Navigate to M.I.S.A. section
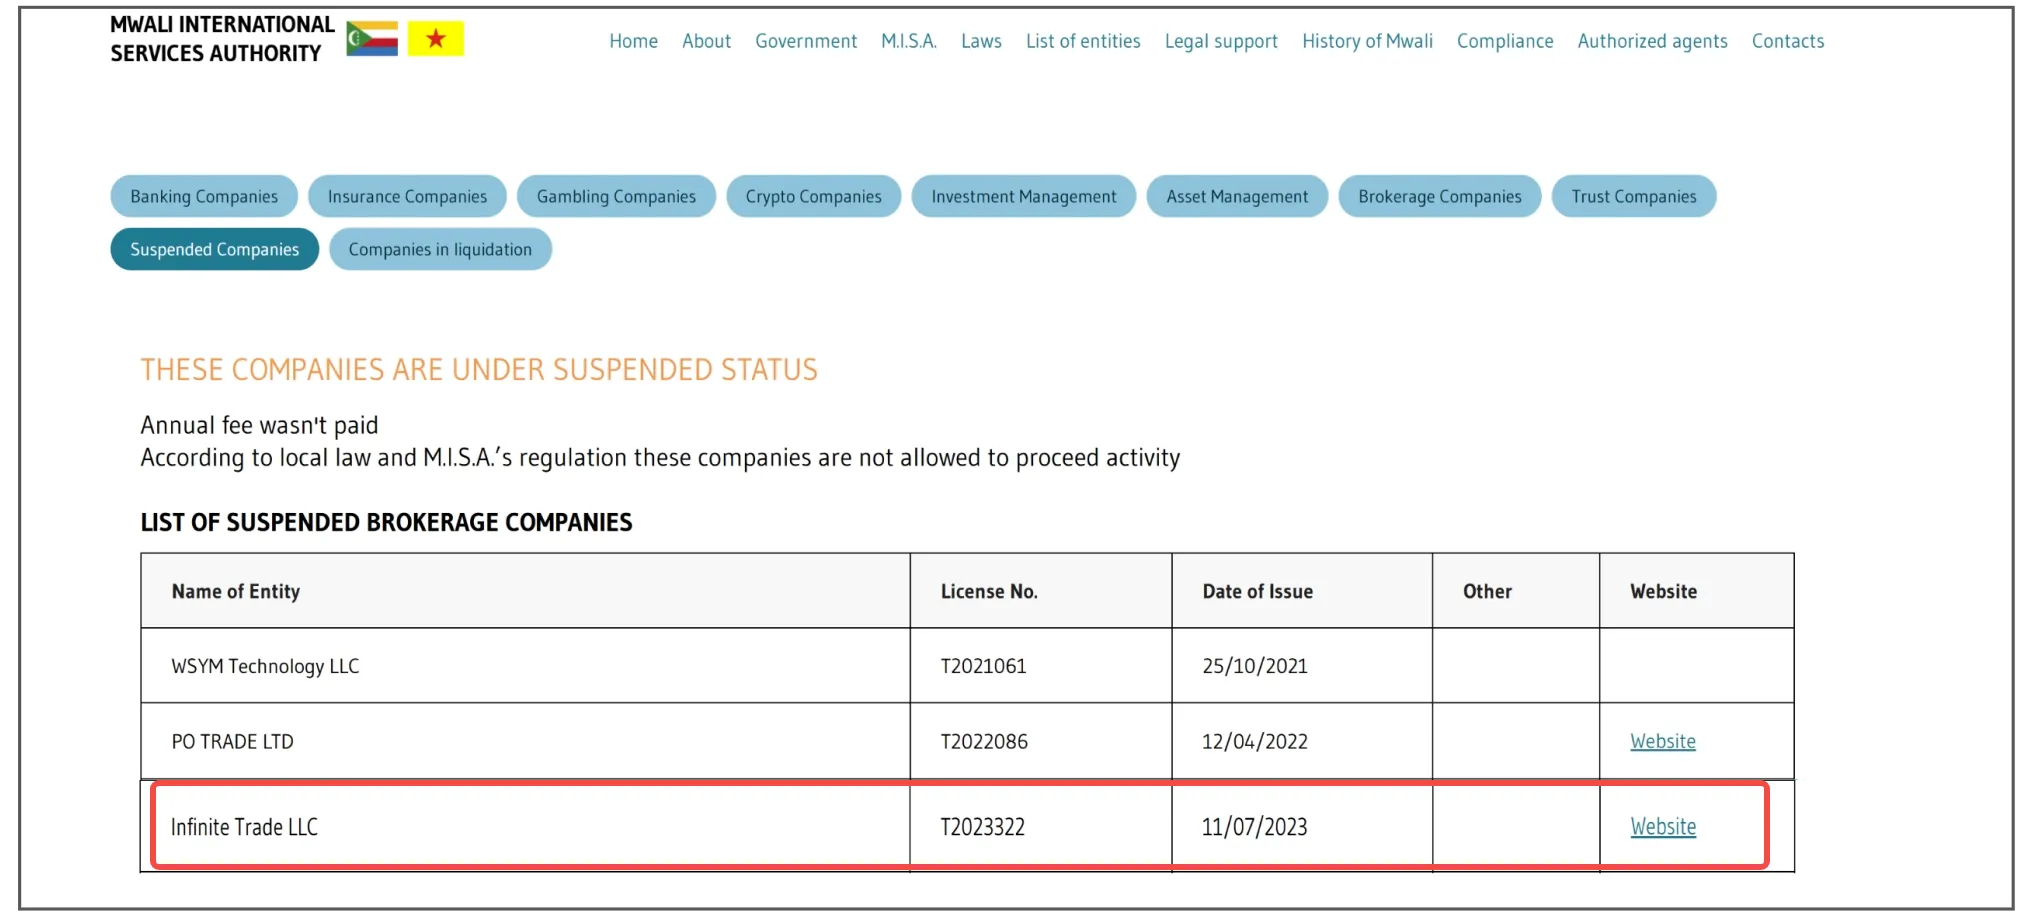Viewport: 2024px width, 917px height. (909, 41)
